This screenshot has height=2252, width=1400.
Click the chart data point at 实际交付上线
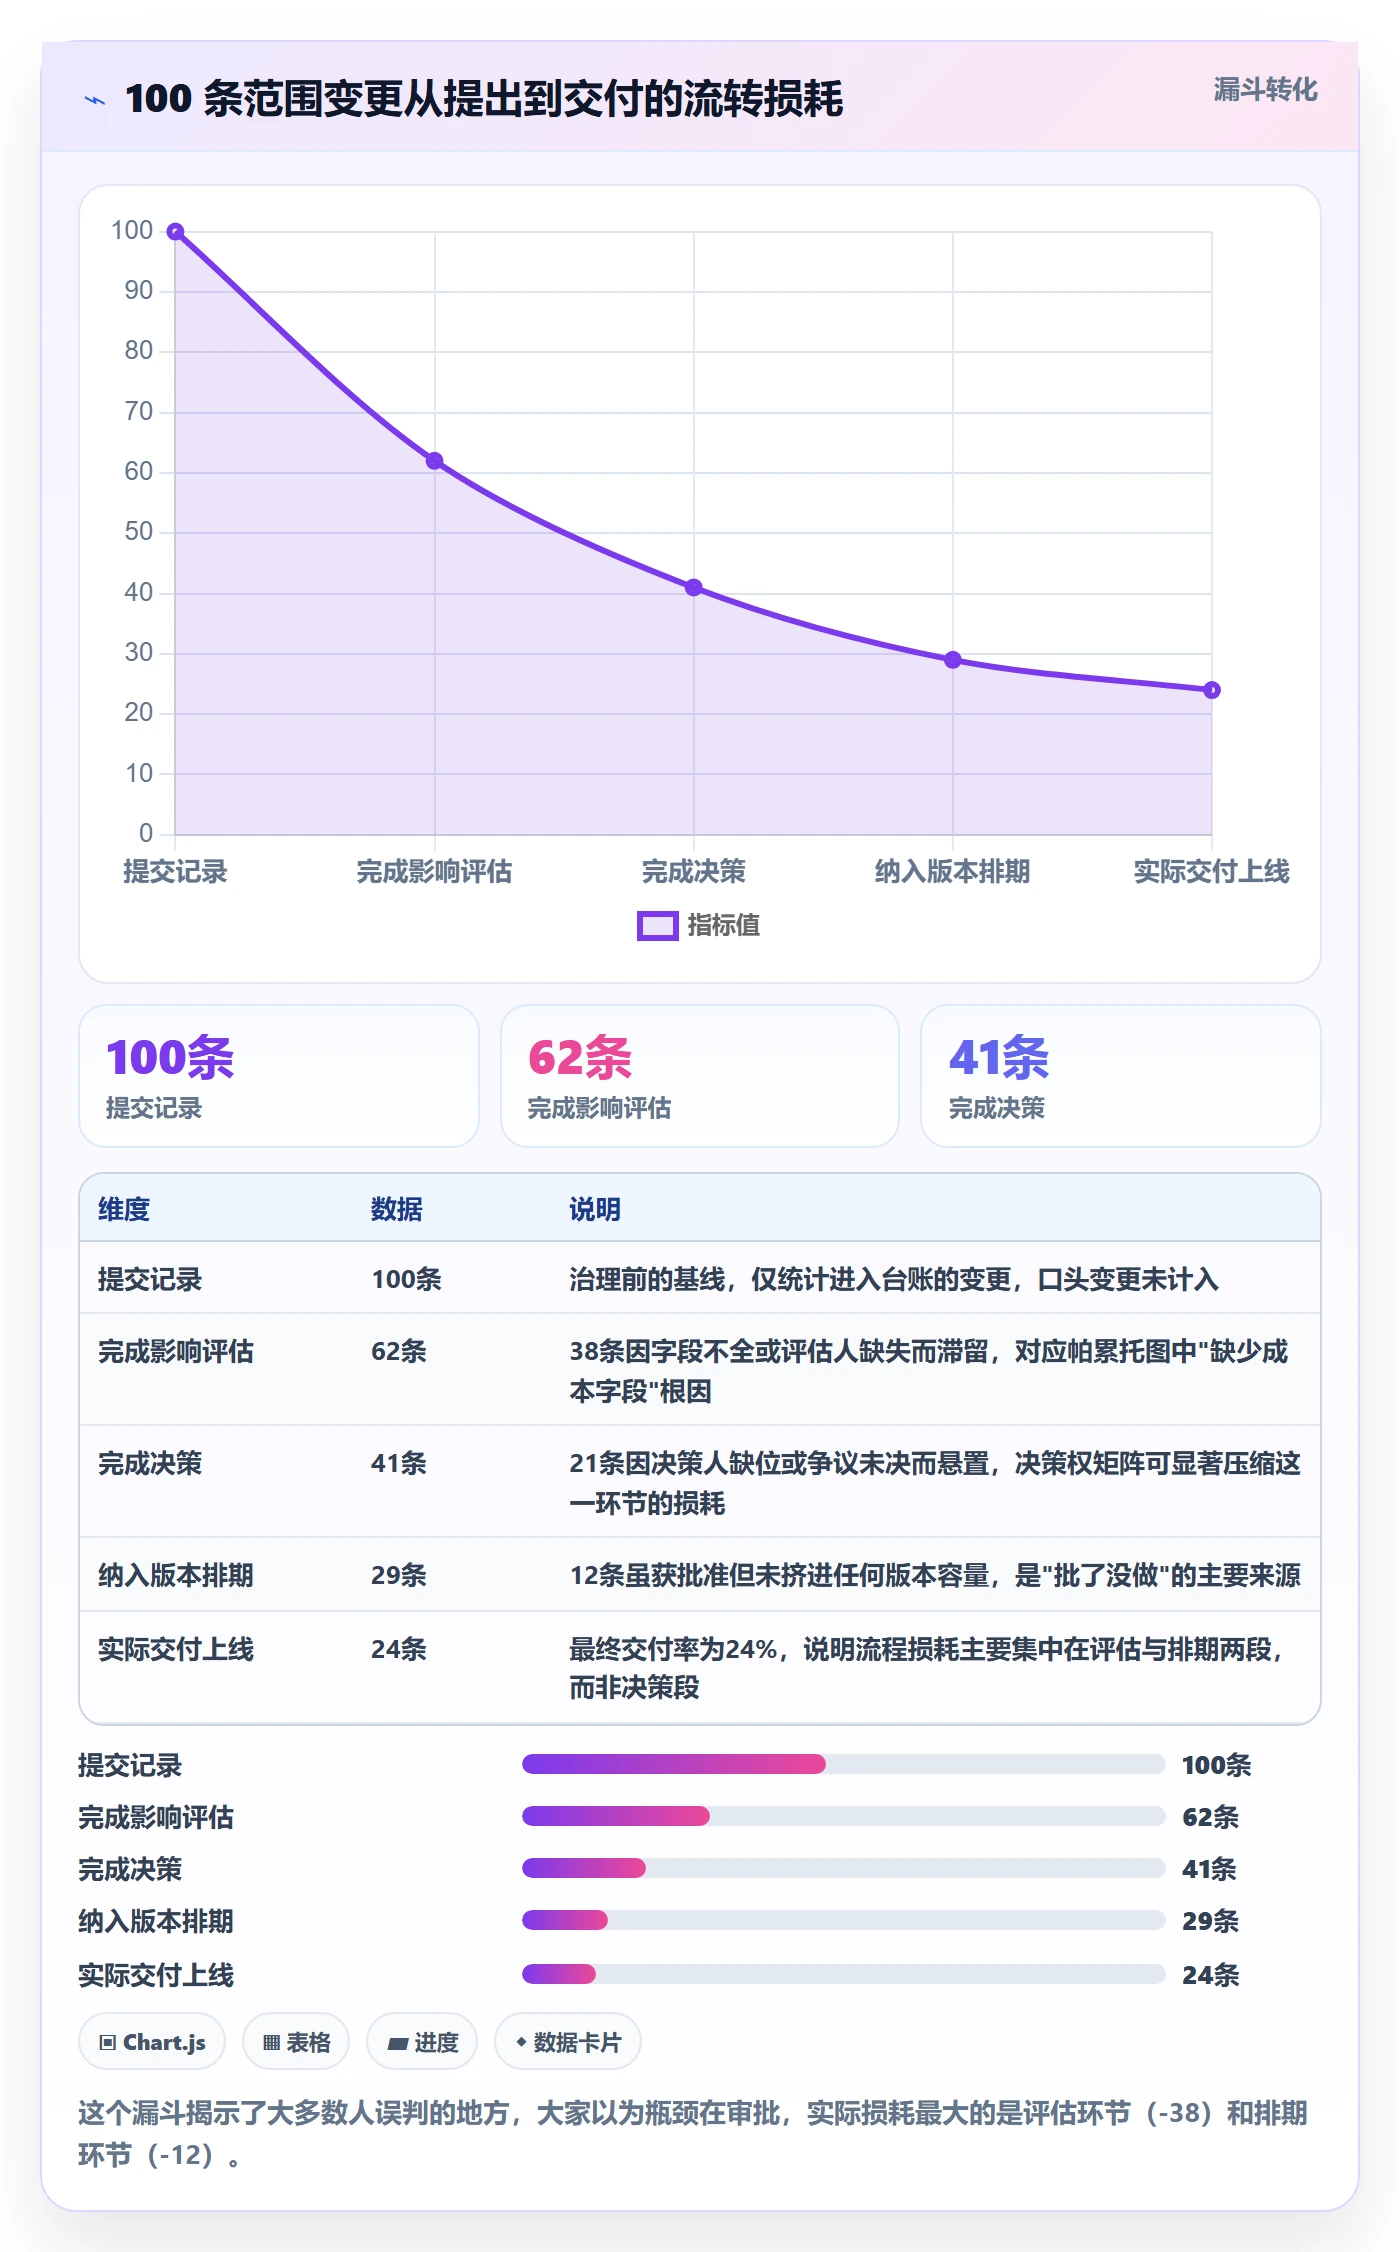(1211, 690)
